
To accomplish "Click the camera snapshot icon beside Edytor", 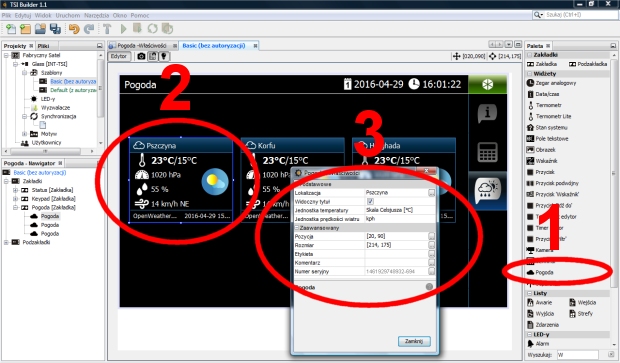I will 141,57.
